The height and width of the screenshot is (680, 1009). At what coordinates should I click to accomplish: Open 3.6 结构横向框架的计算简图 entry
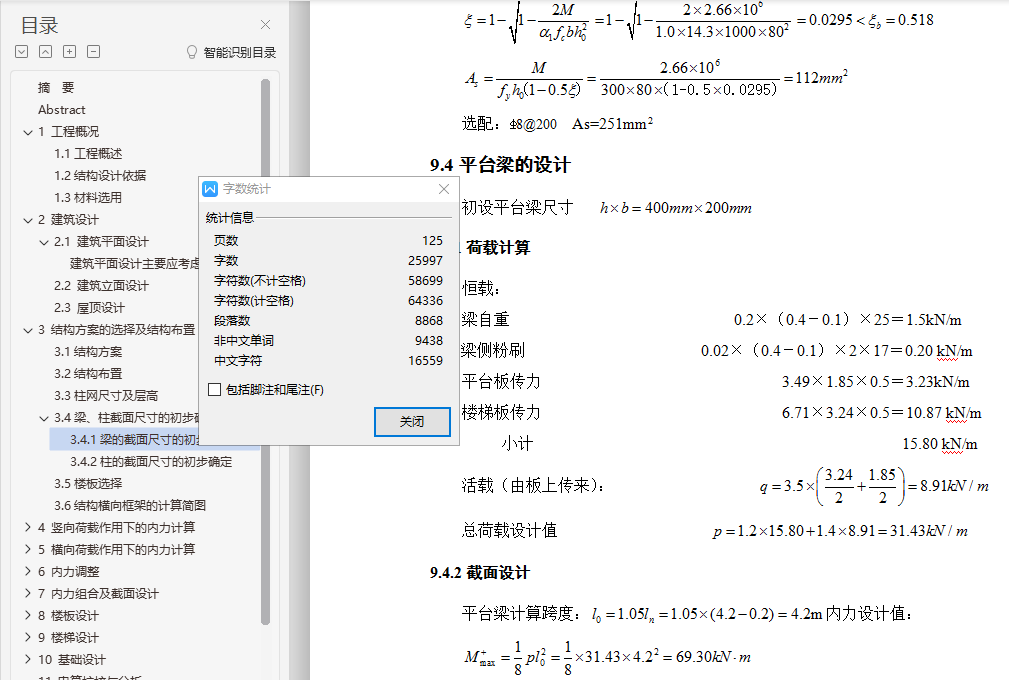129,506
